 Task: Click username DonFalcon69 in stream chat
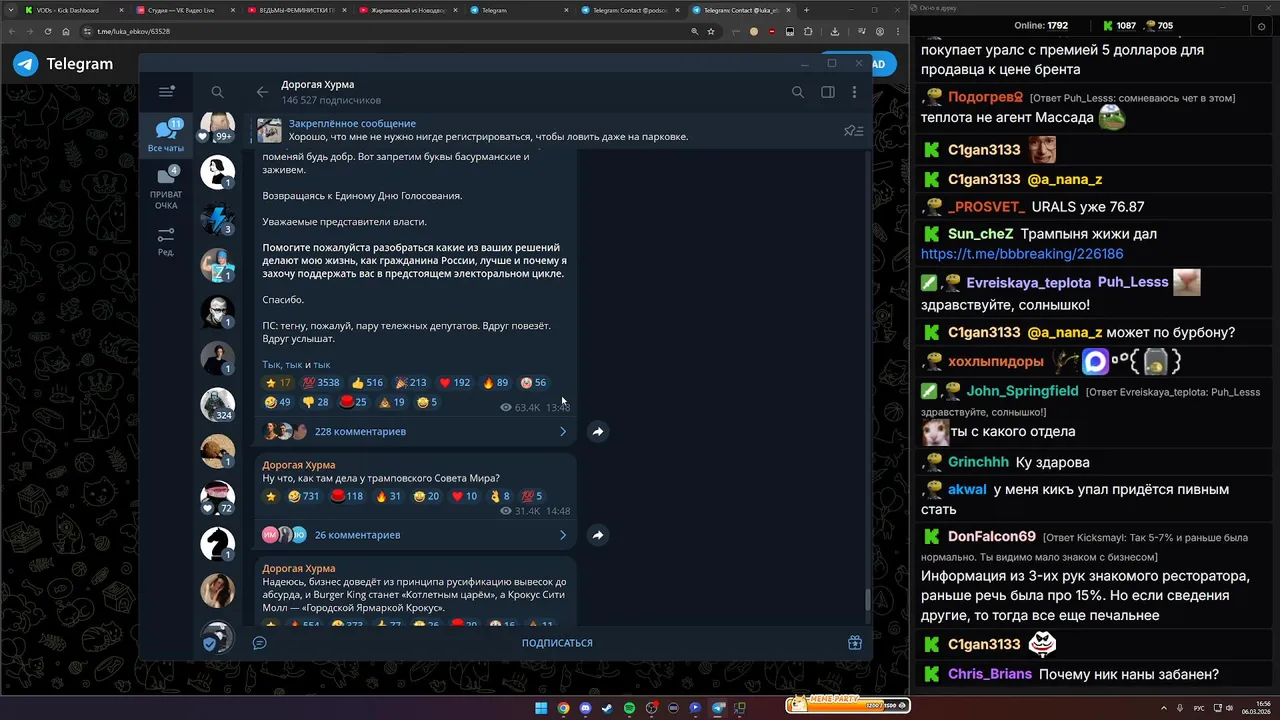[x=992, y=537]
